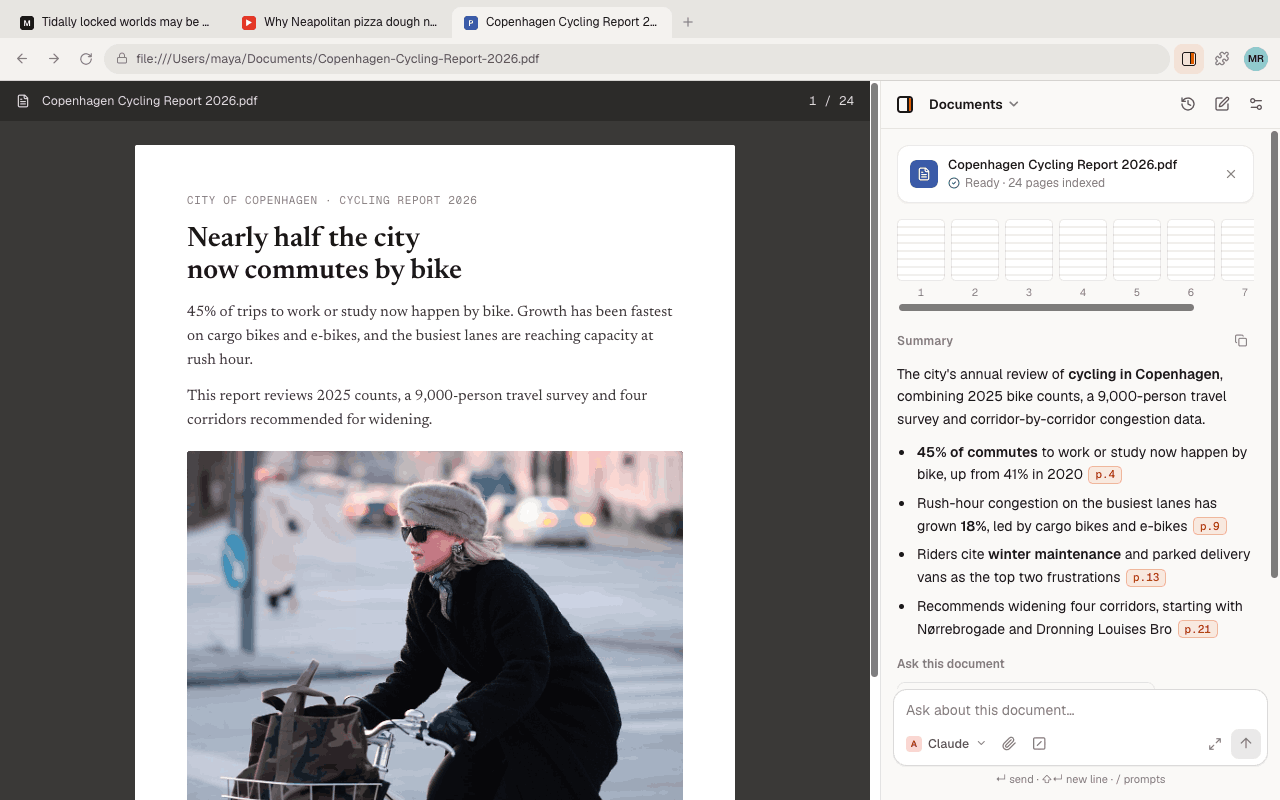The width and height of the screenshot is (1280, 800).
Task: Click the Ask this document heading
Action: tap(950, 664)
